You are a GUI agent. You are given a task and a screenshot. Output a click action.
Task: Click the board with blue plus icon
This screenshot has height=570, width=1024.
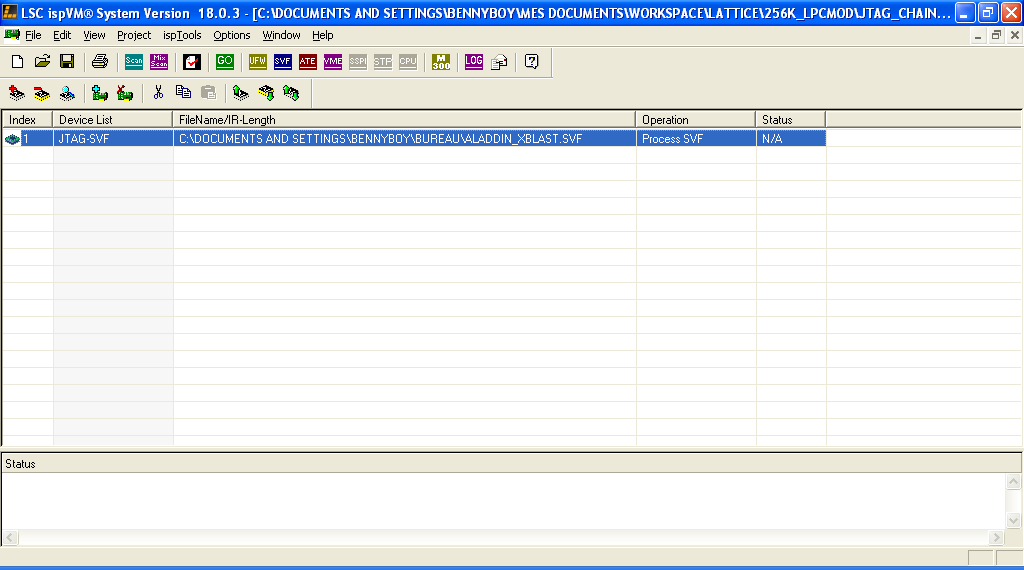tap(100, 93)
